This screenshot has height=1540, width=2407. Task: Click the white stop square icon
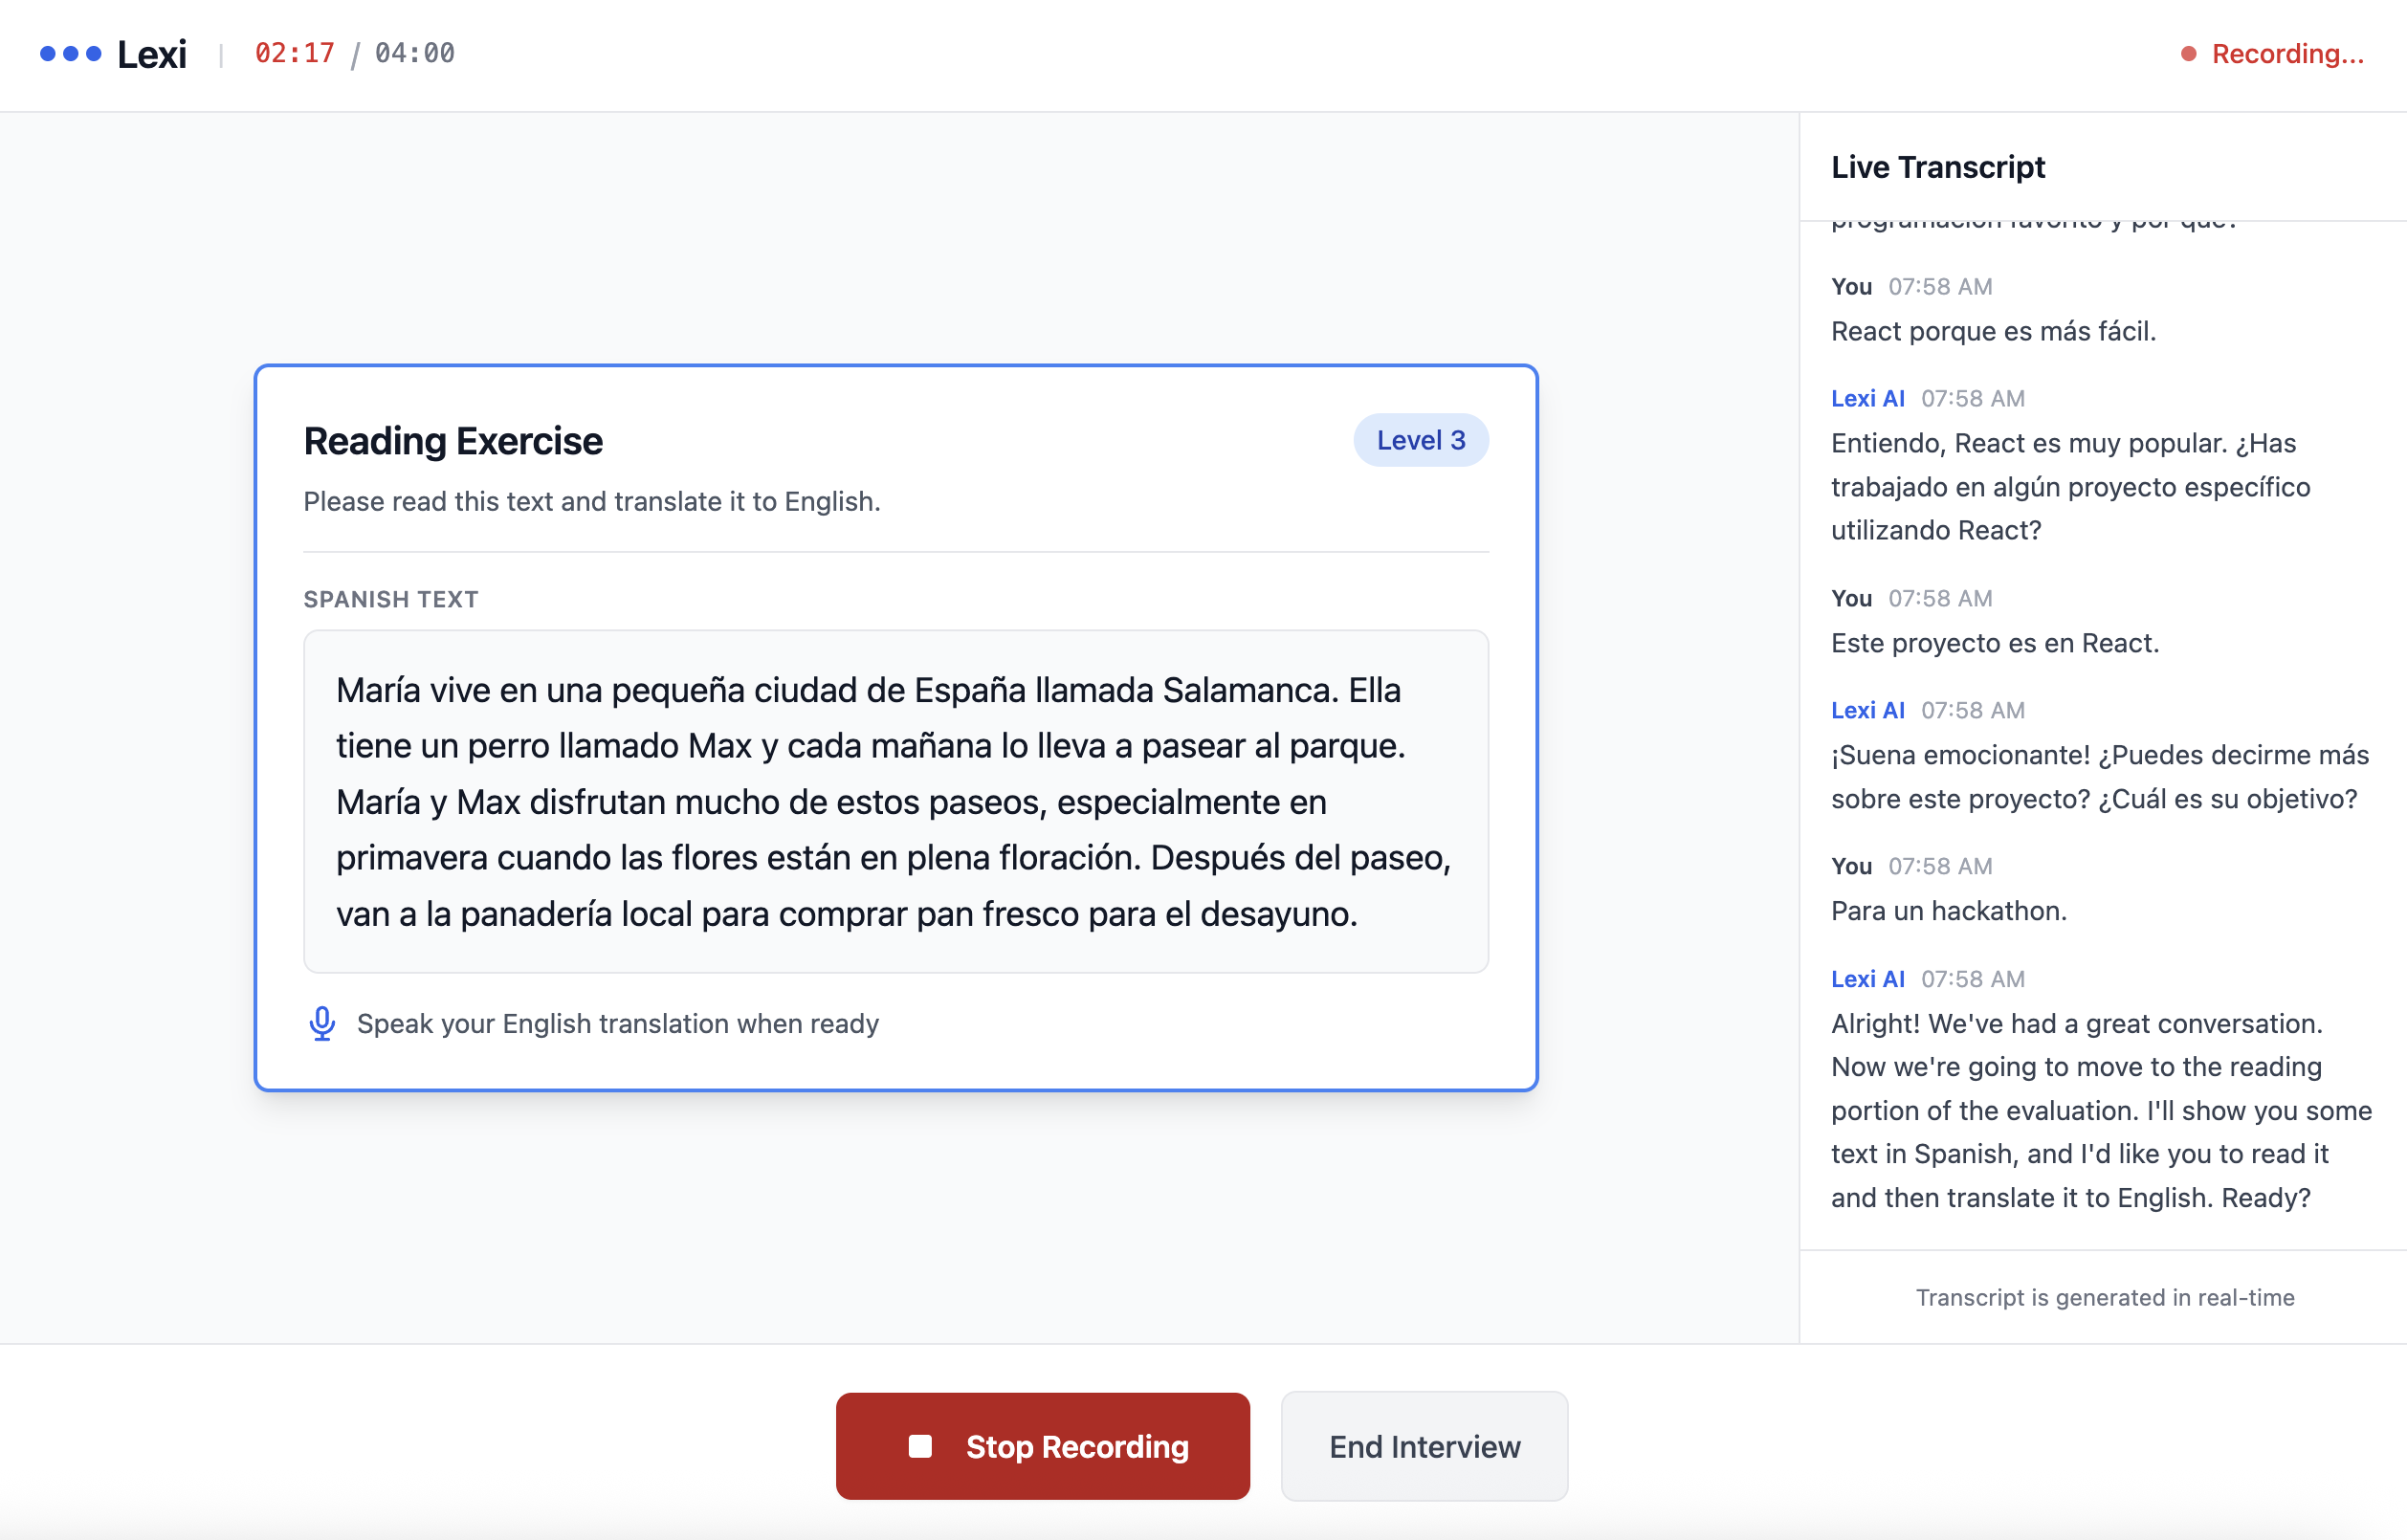[x=920, y=1446]
